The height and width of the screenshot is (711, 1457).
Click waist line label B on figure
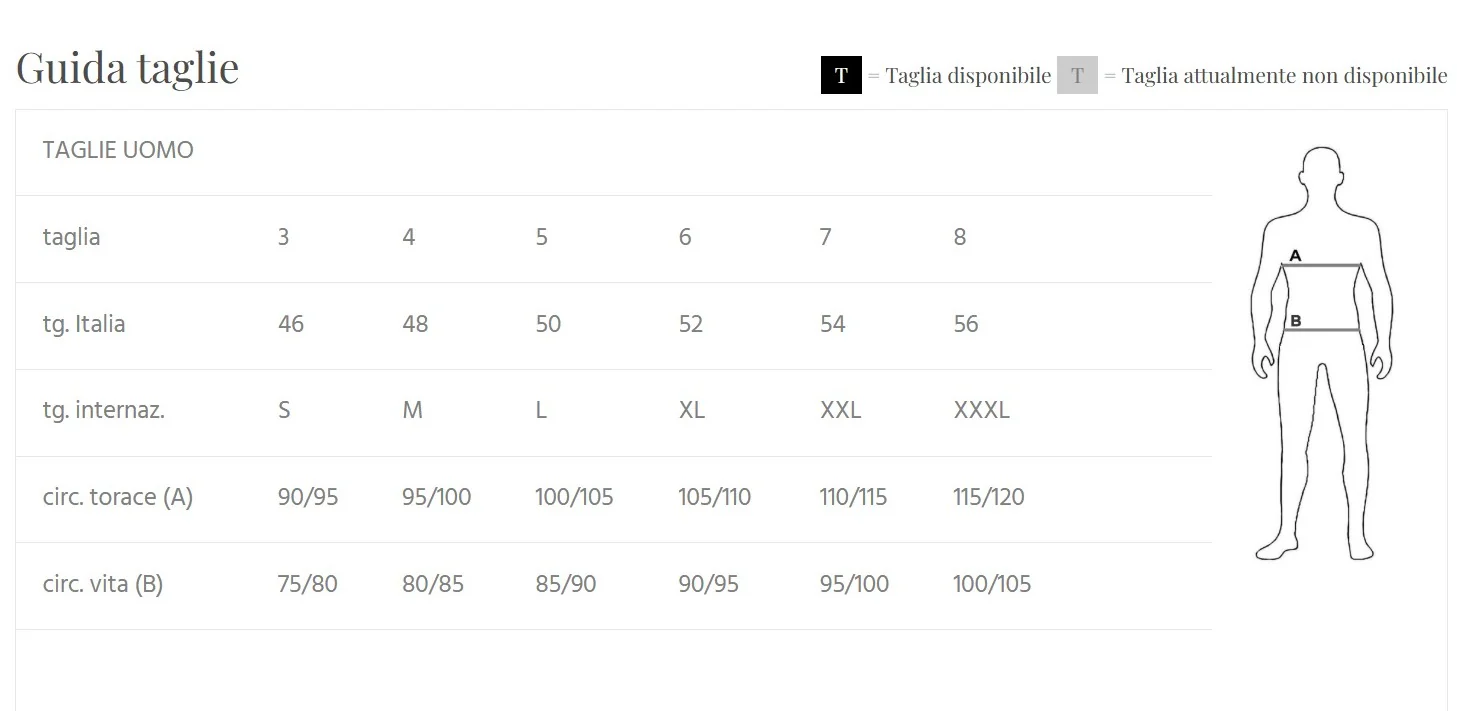(1295, 321)
